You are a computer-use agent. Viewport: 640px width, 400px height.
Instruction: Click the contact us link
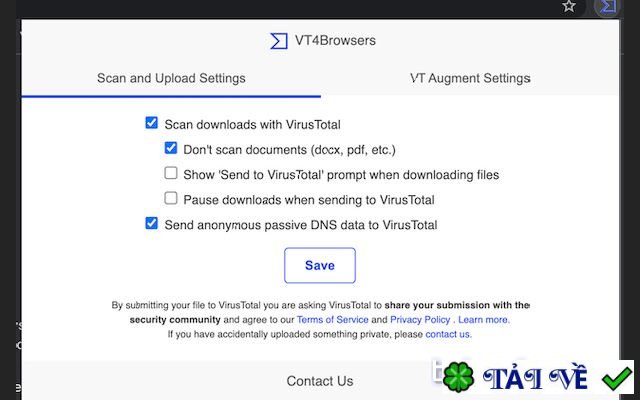point(448,334)
